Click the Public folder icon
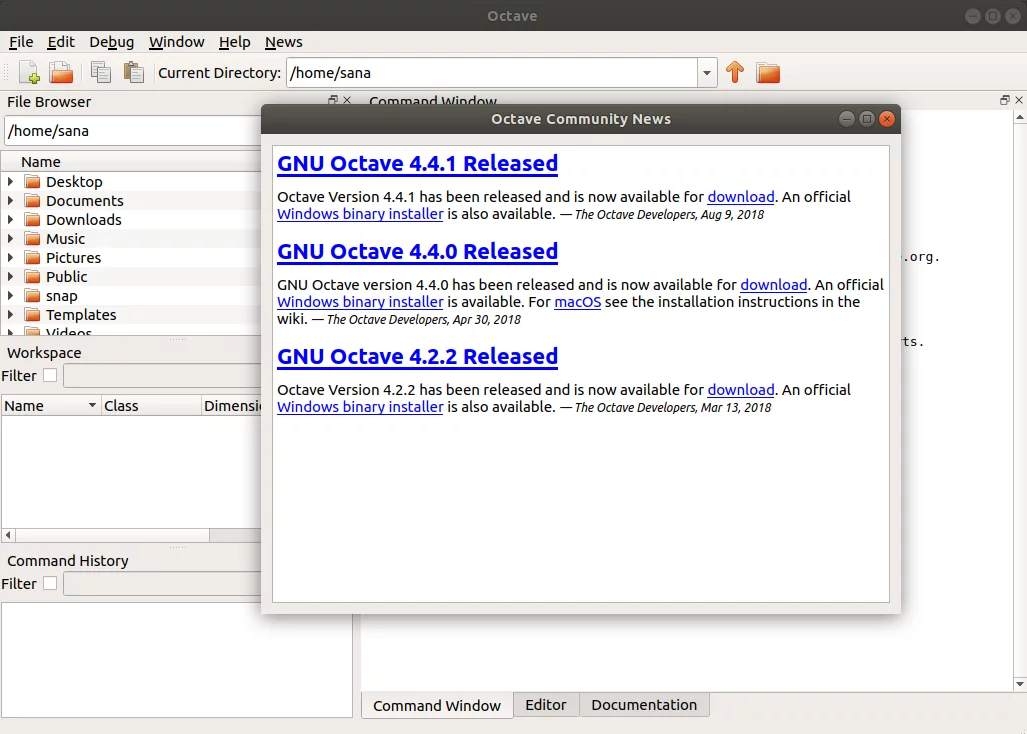Image resolution: width=1027 pixels, height=734 pixels. pos(32,276)
